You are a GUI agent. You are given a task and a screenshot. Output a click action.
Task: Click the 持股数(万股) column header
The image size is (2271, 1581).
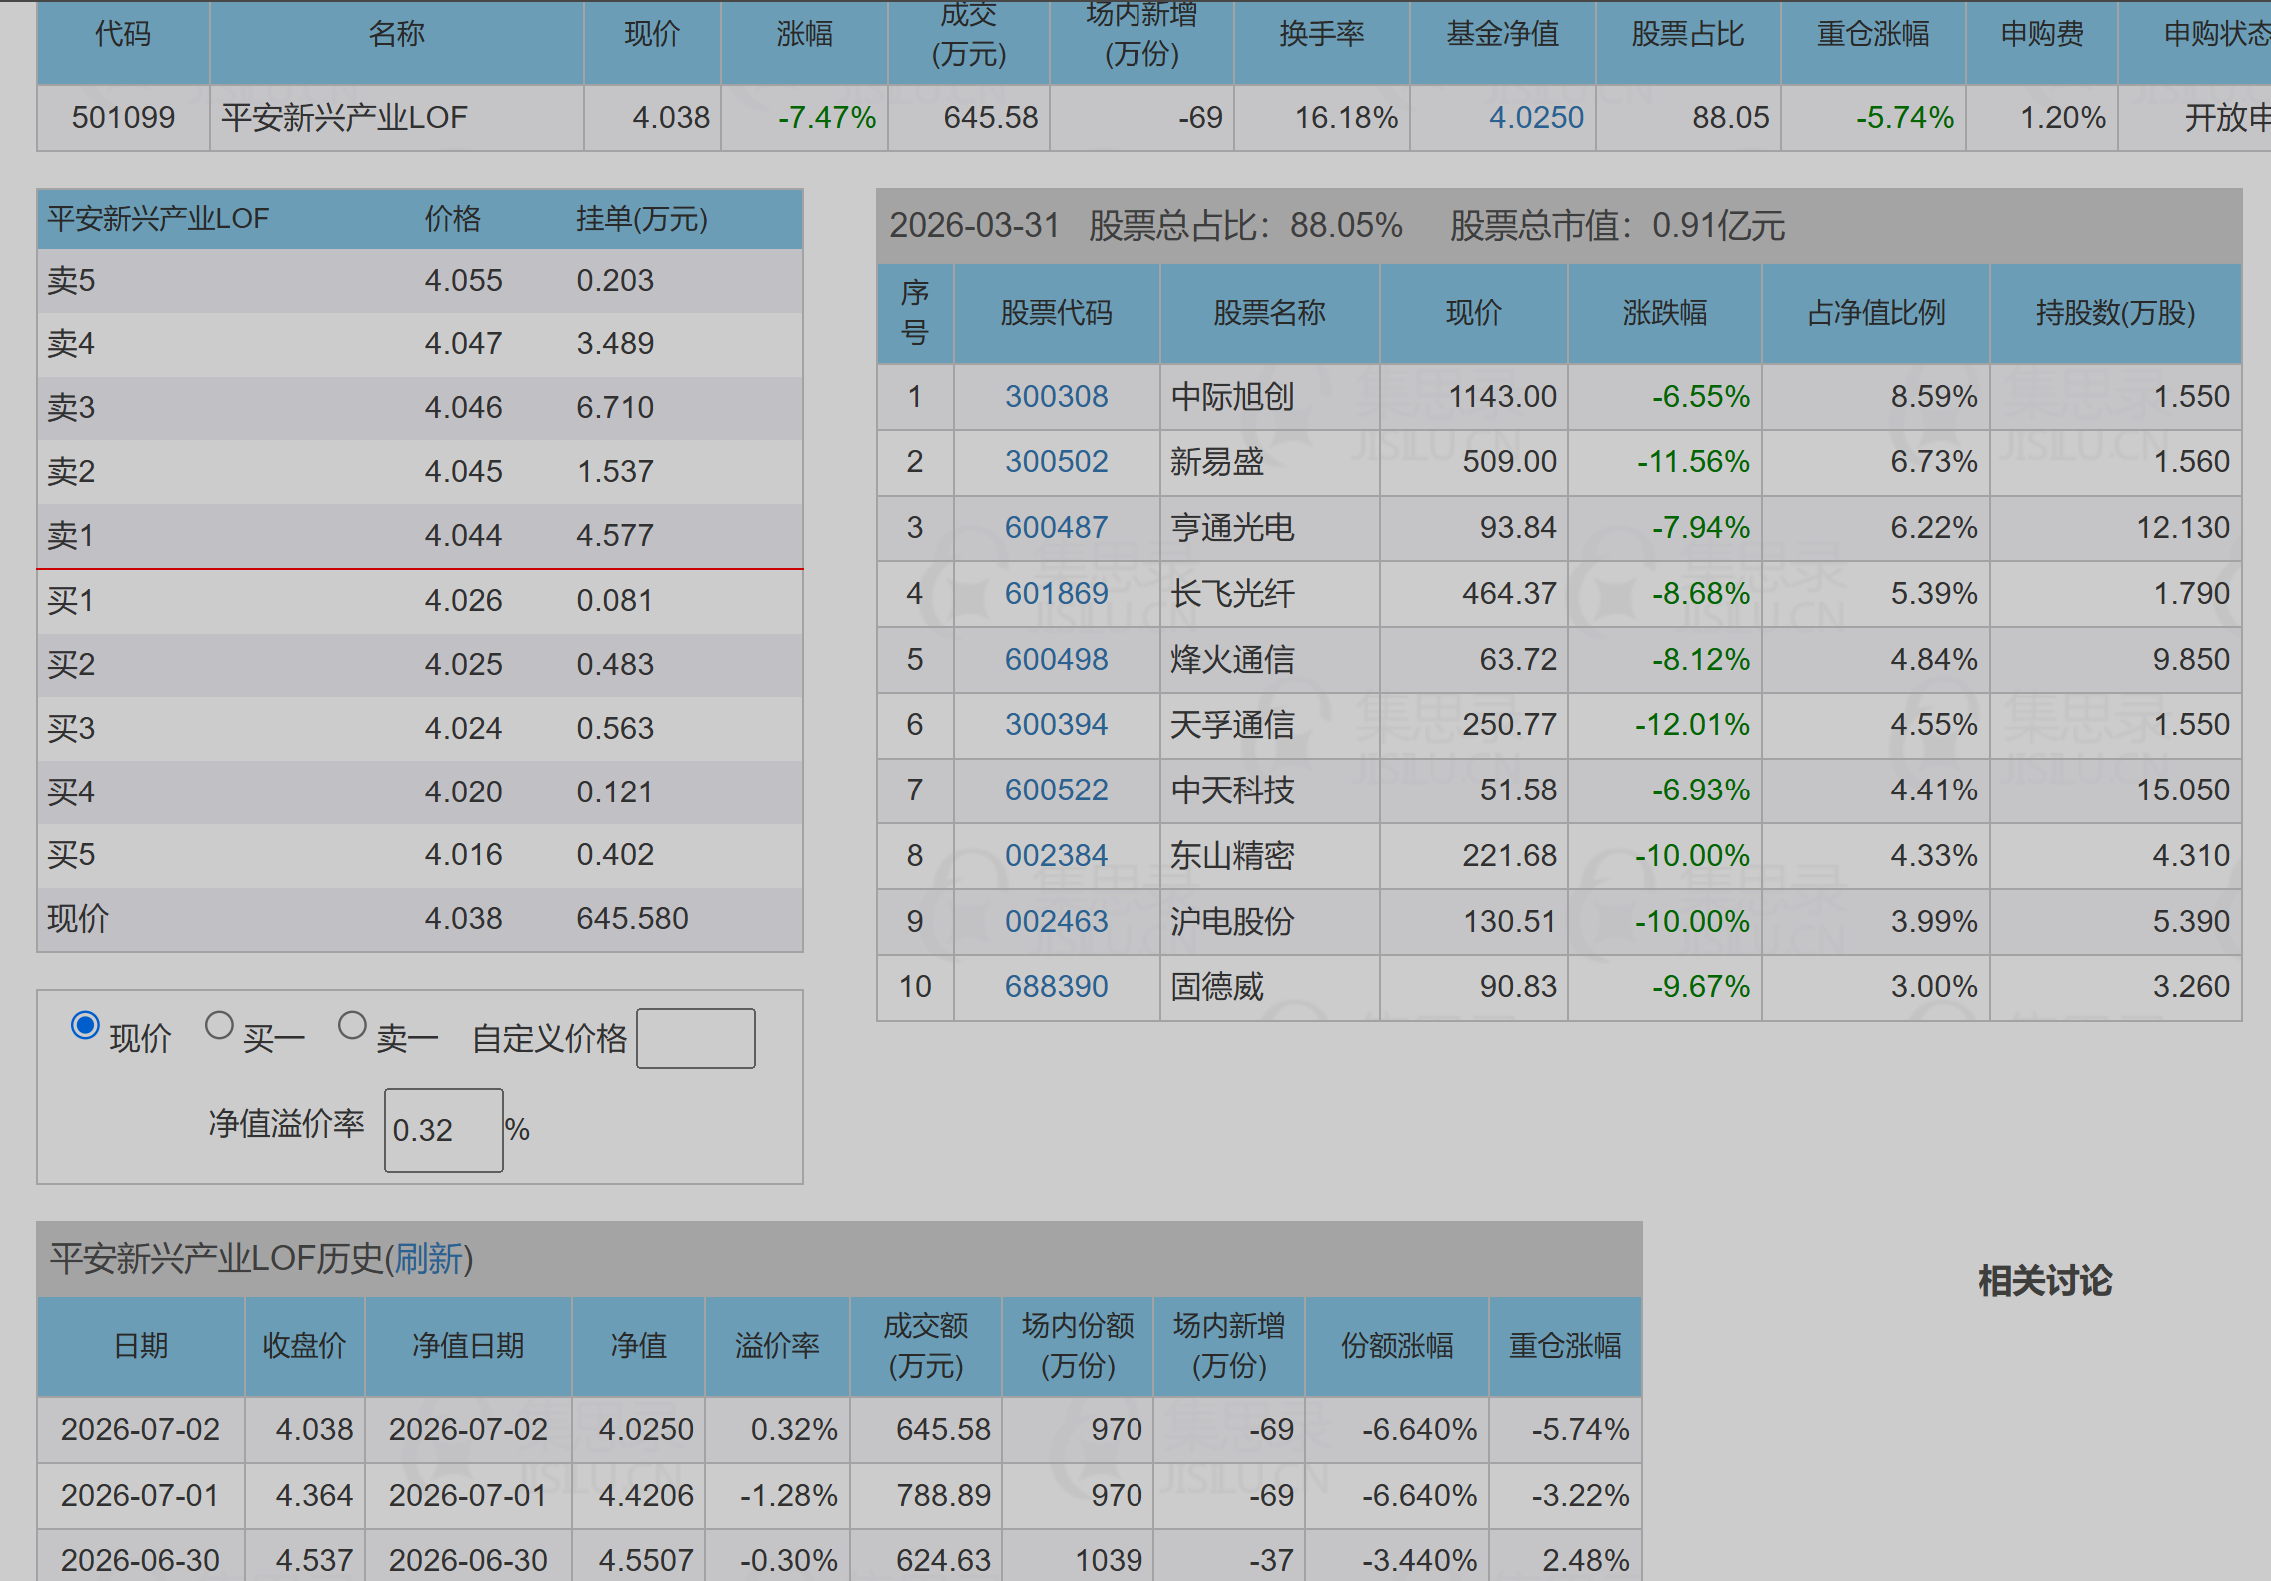(2115, 313)
